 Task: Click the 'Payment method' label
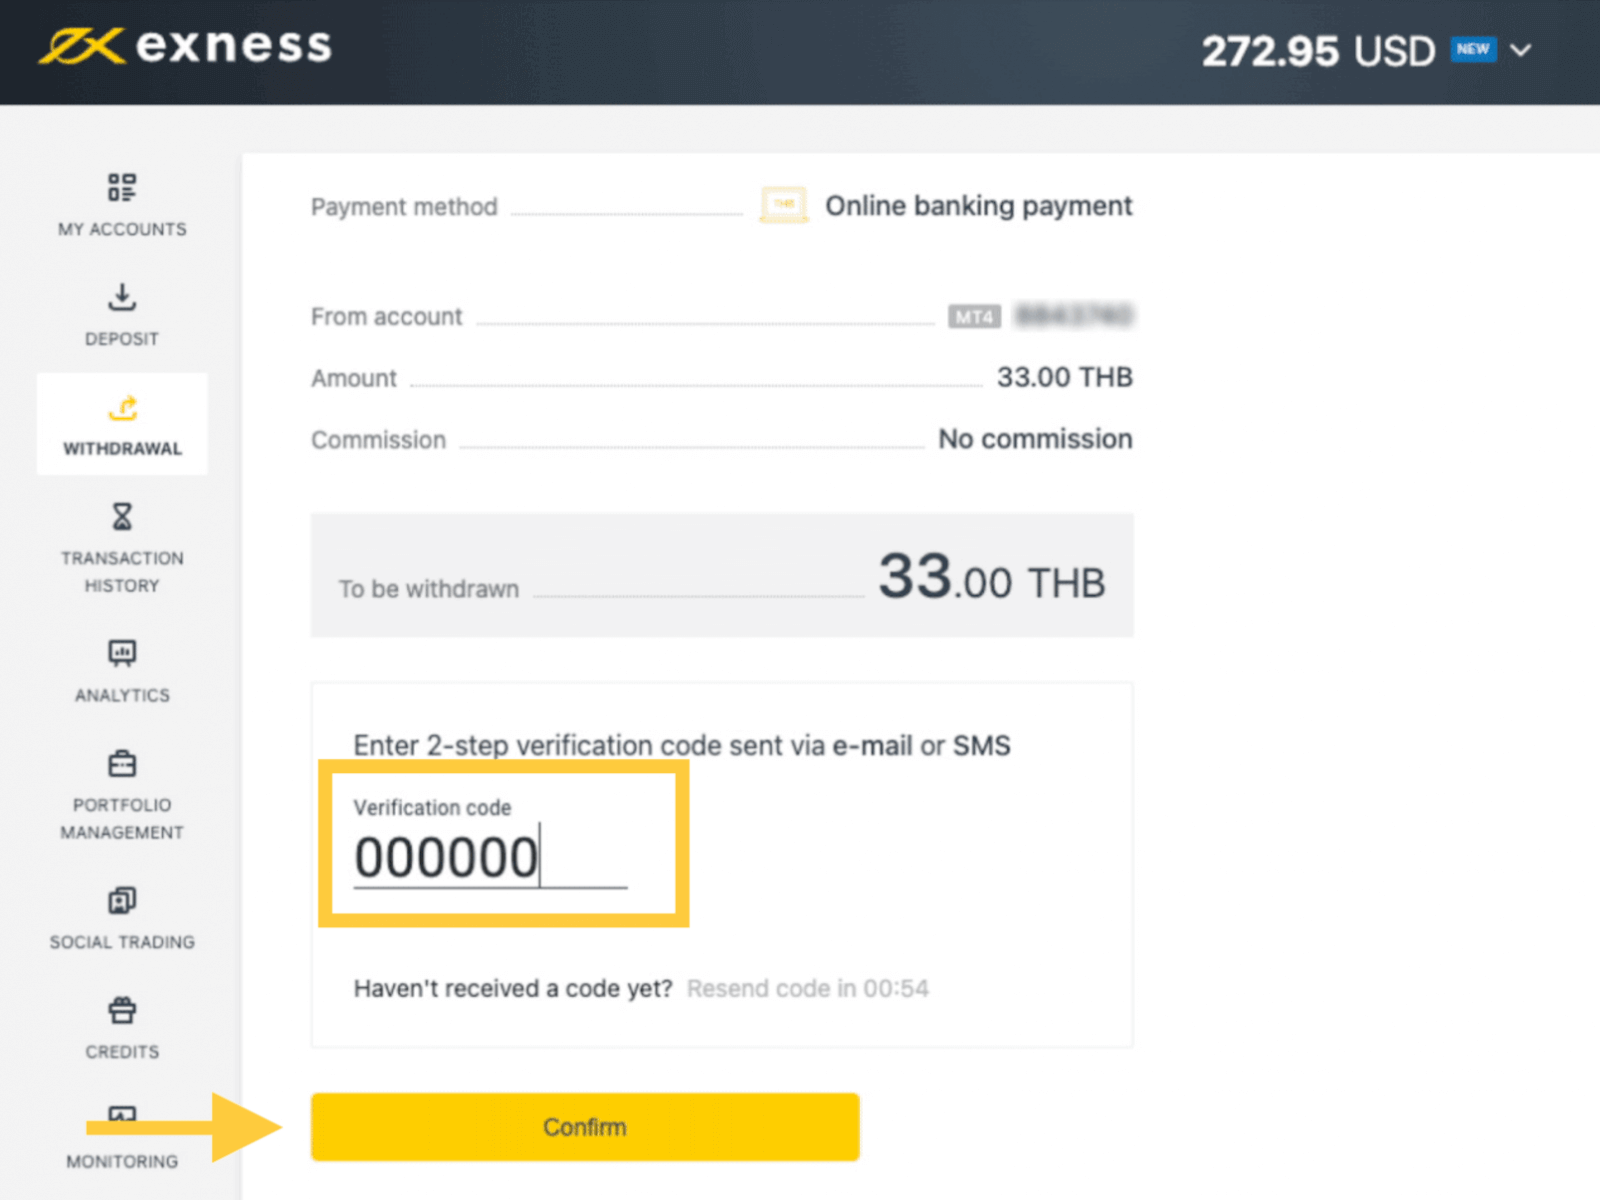click(x=404, y=207)
